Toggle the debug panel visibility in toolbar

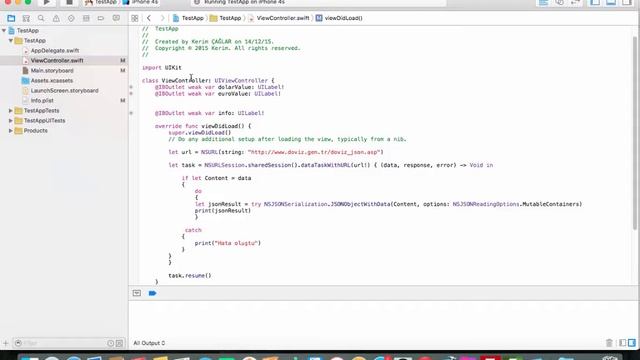[611, 2]
